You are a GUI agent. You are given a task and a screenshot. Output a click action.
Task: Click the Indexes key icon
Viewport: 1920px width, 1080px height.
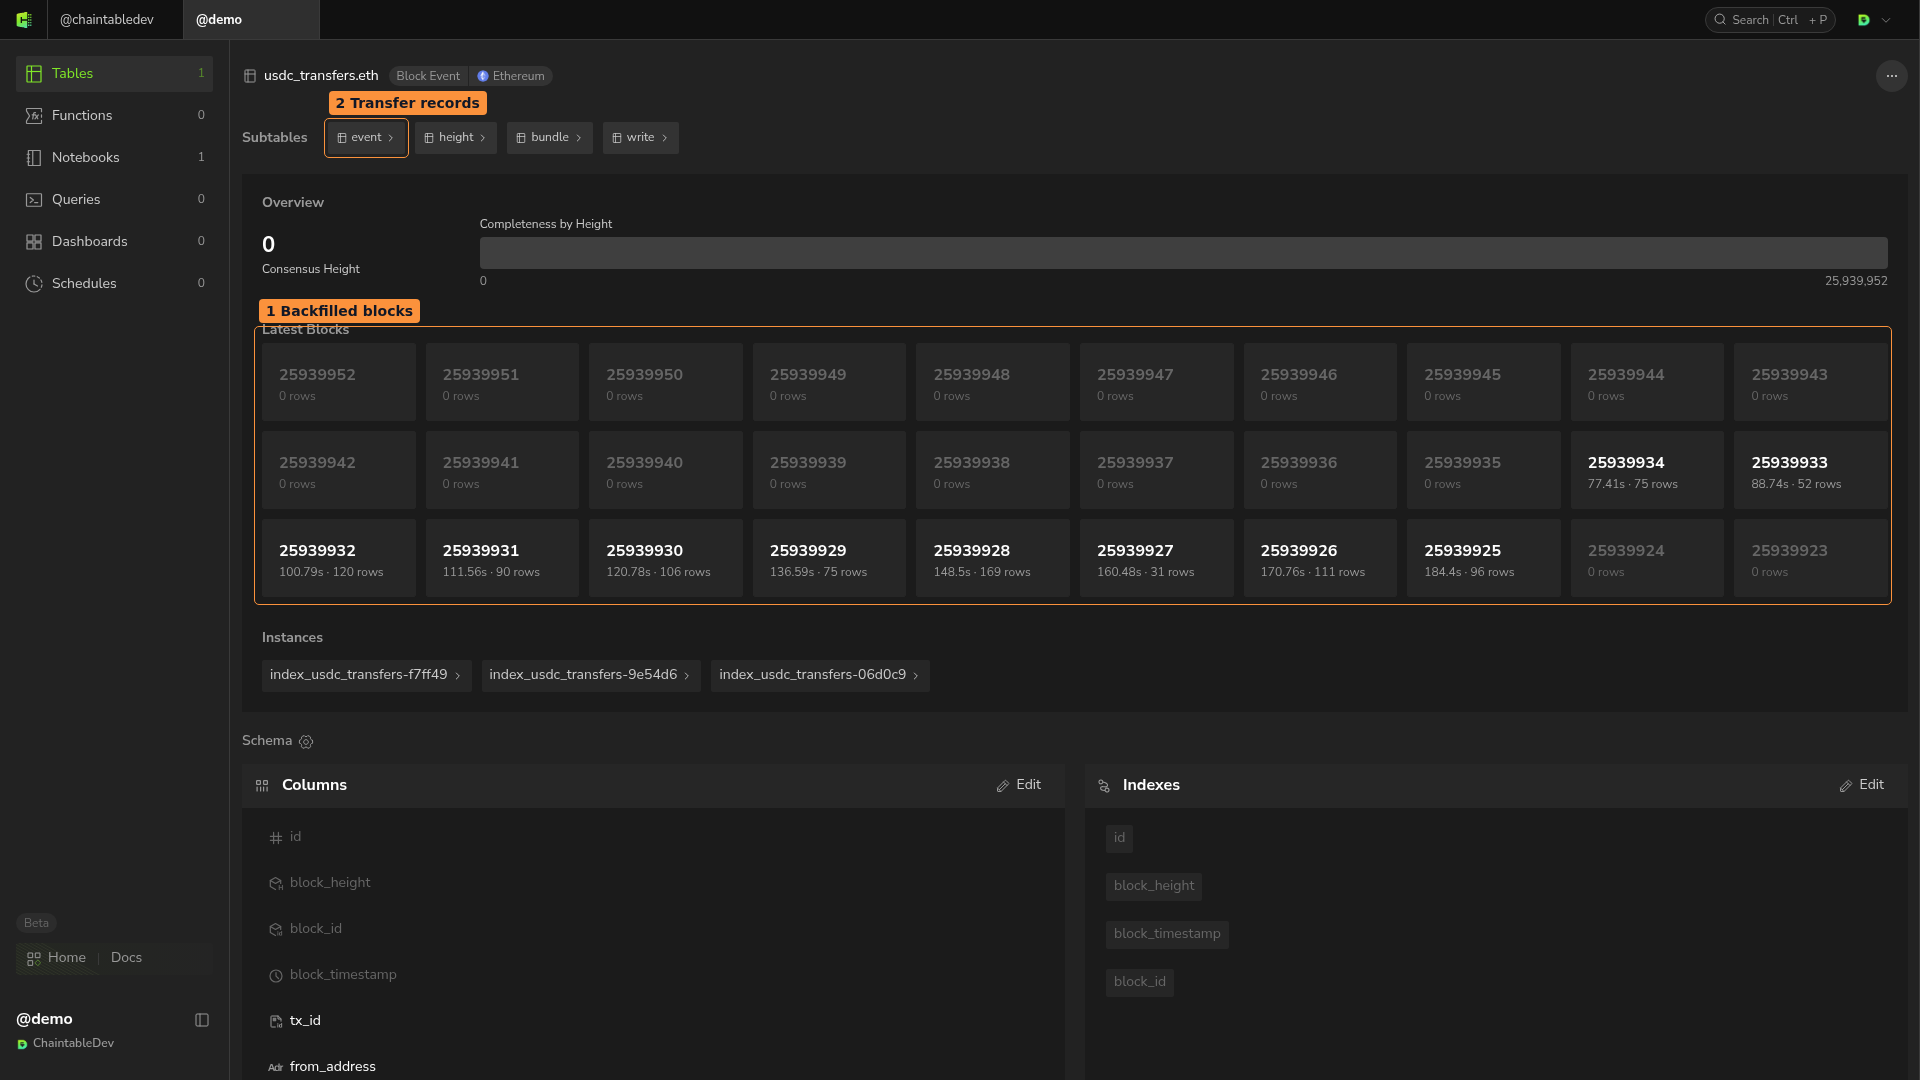pos(1104,786)
